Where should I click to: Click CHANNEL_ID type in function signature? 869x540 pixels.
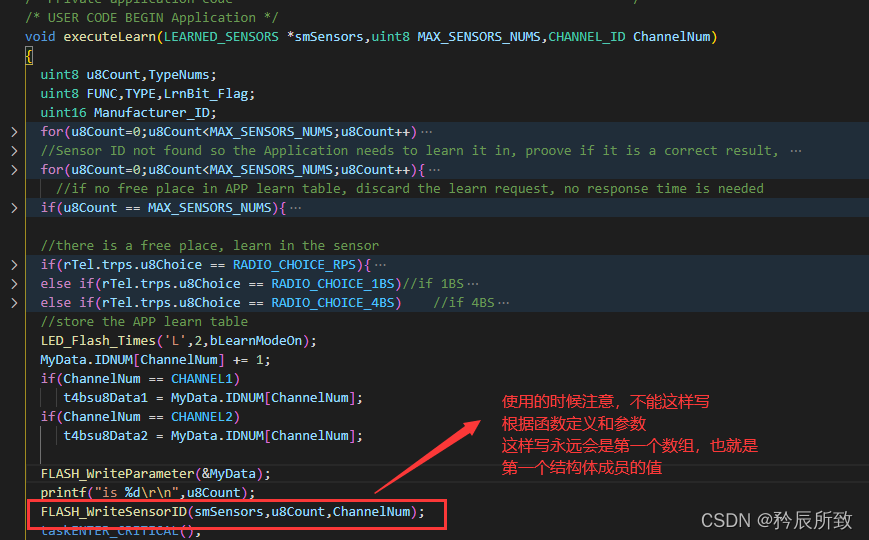click(x=586, y=37)
